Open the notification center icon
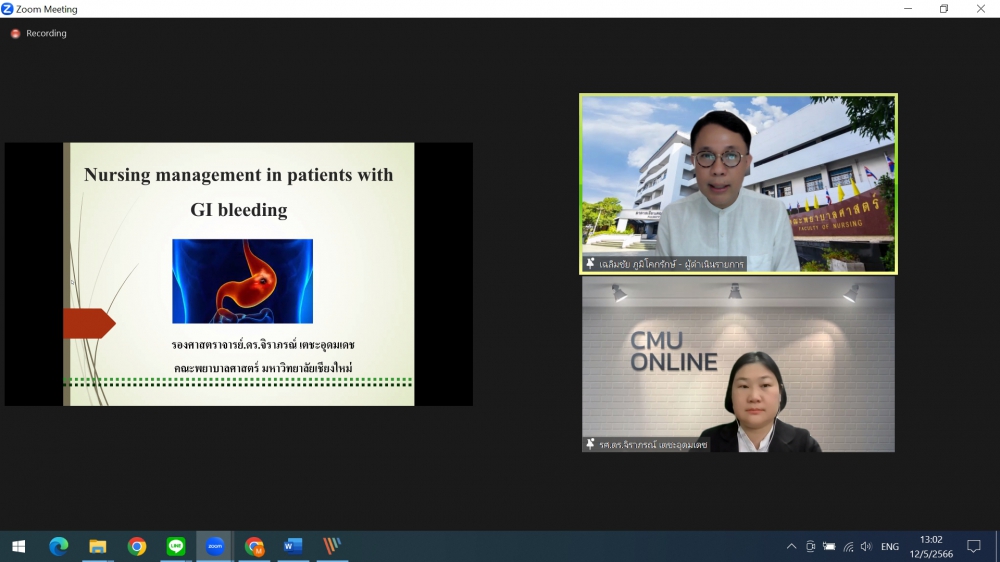The height and width of the screenshot is (562, 1000). click(x=973, y=547)
